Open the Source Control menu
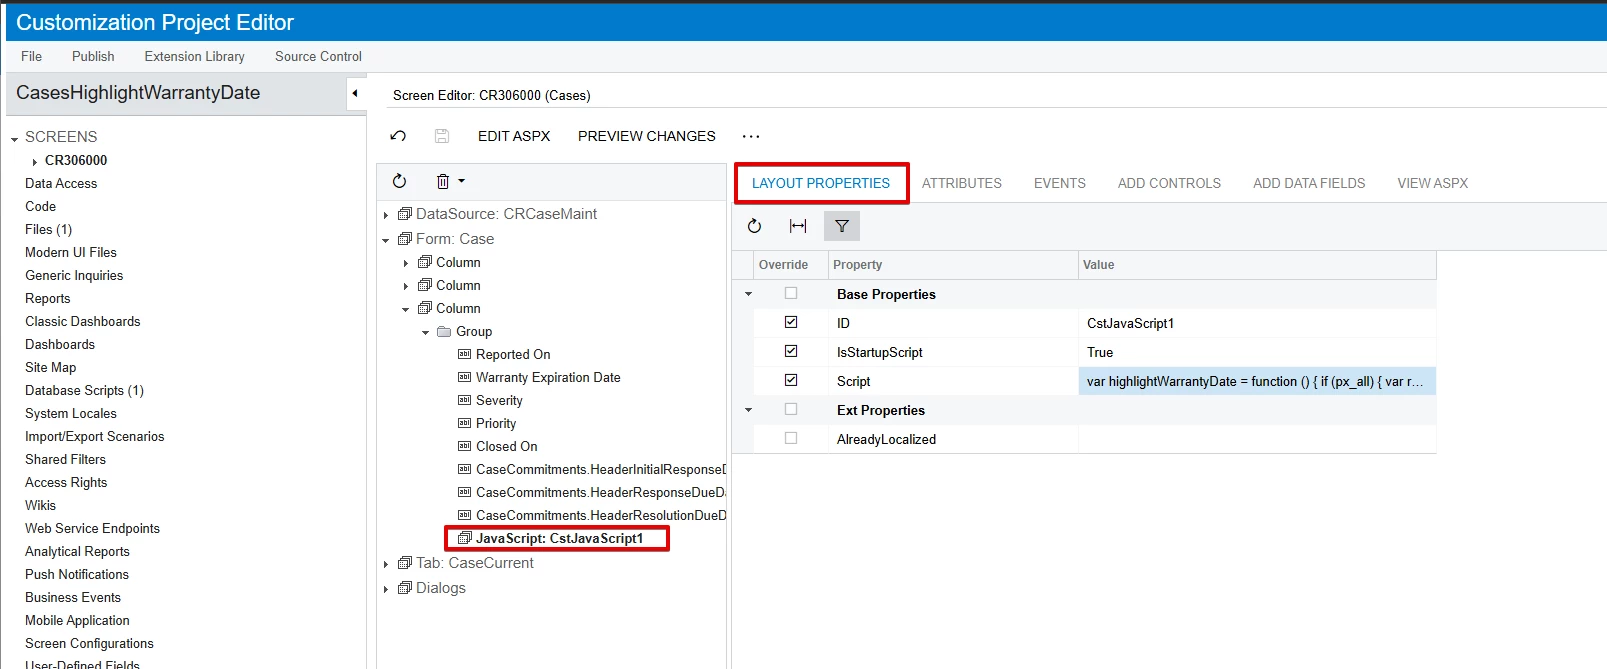 coord(318,57)
